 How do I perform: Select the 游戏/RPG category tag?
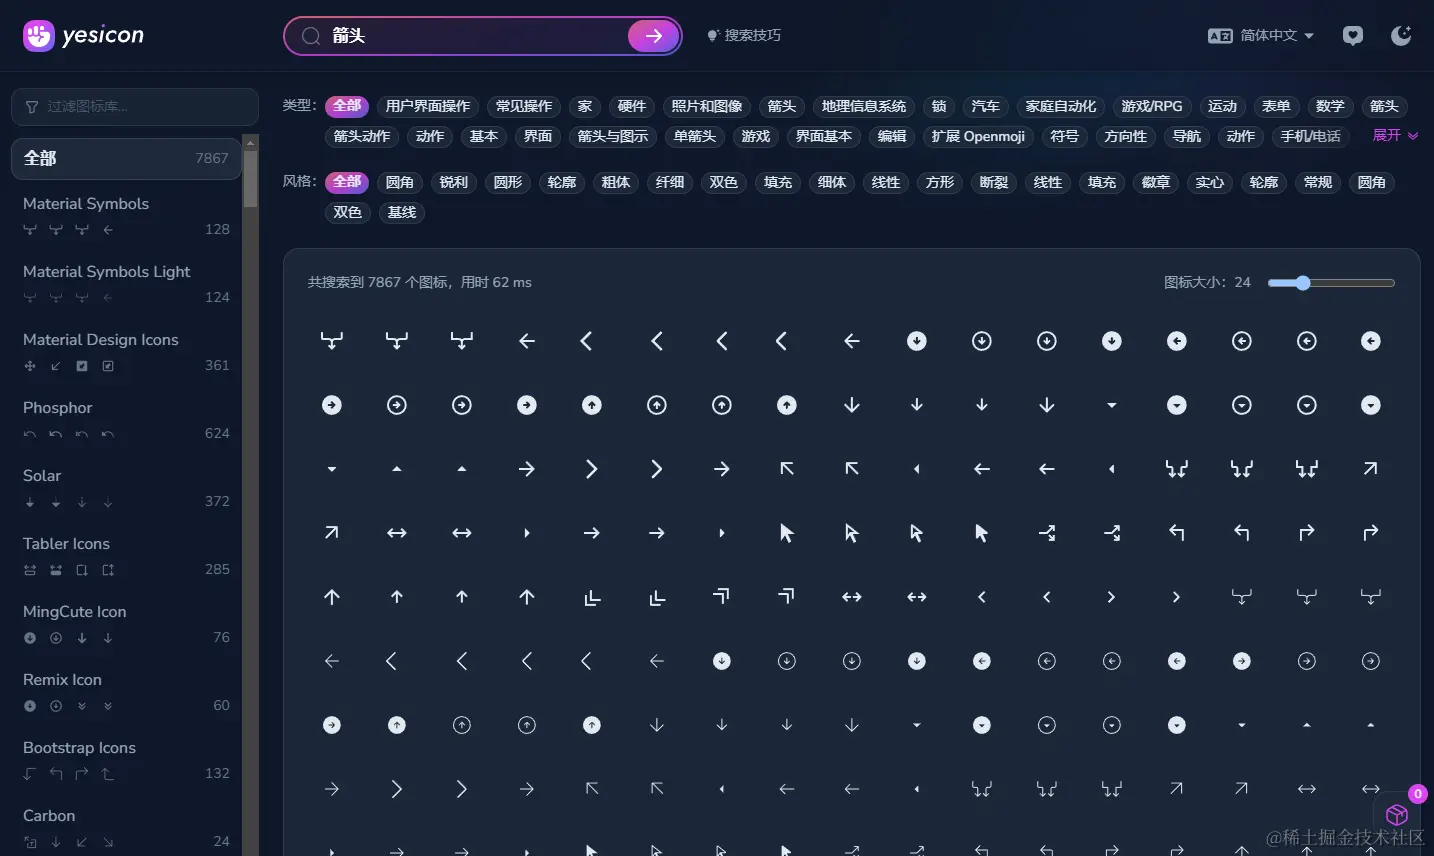[1151, 106]
